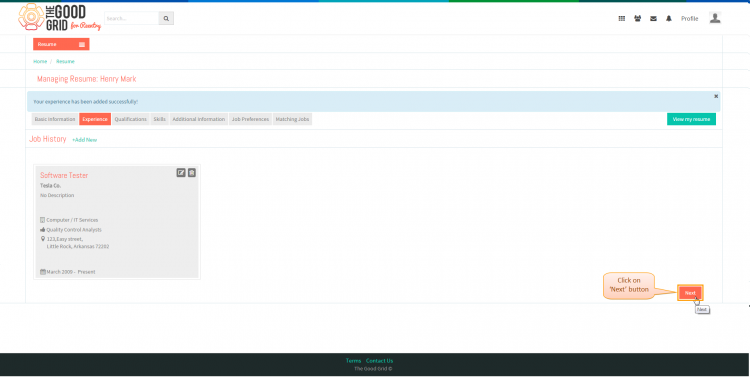Open the messages envelope icon

(x=653, y=19)
